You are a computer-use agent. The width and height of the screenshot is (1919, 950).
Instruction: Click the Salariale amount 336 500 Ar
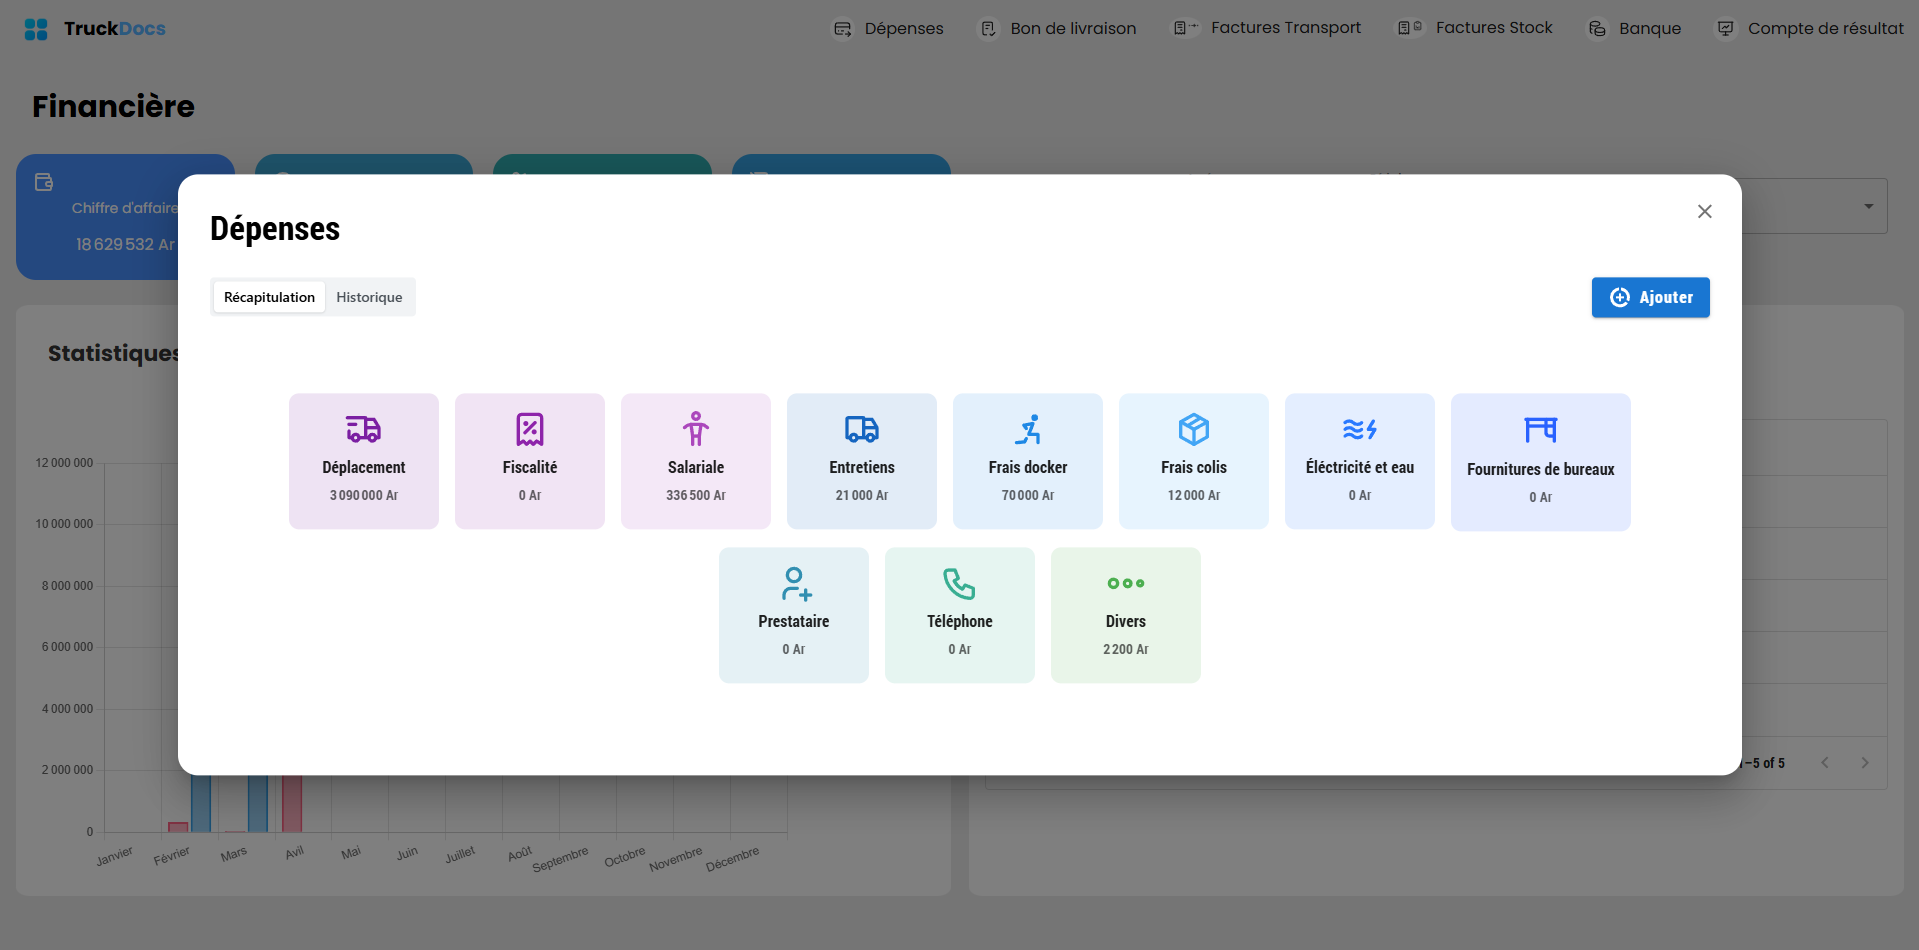[696, 495]
